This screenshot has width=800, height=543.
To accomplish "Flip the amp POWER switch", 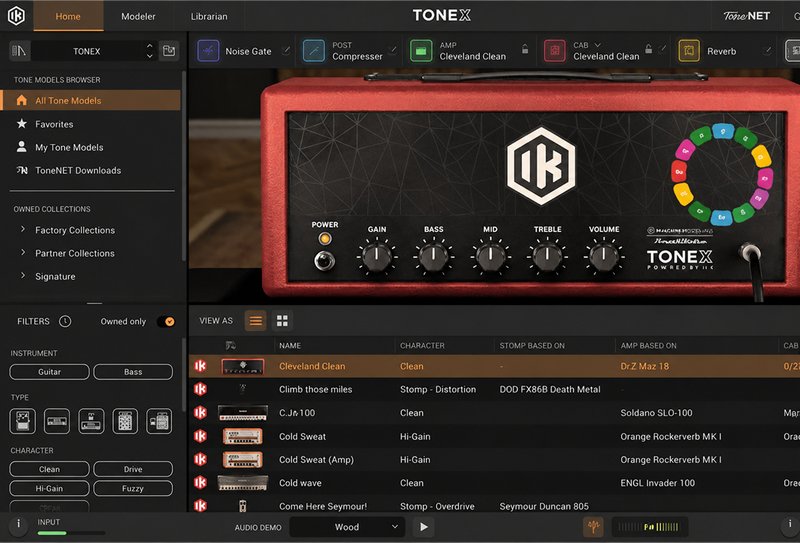I will [x=324, y=260].
